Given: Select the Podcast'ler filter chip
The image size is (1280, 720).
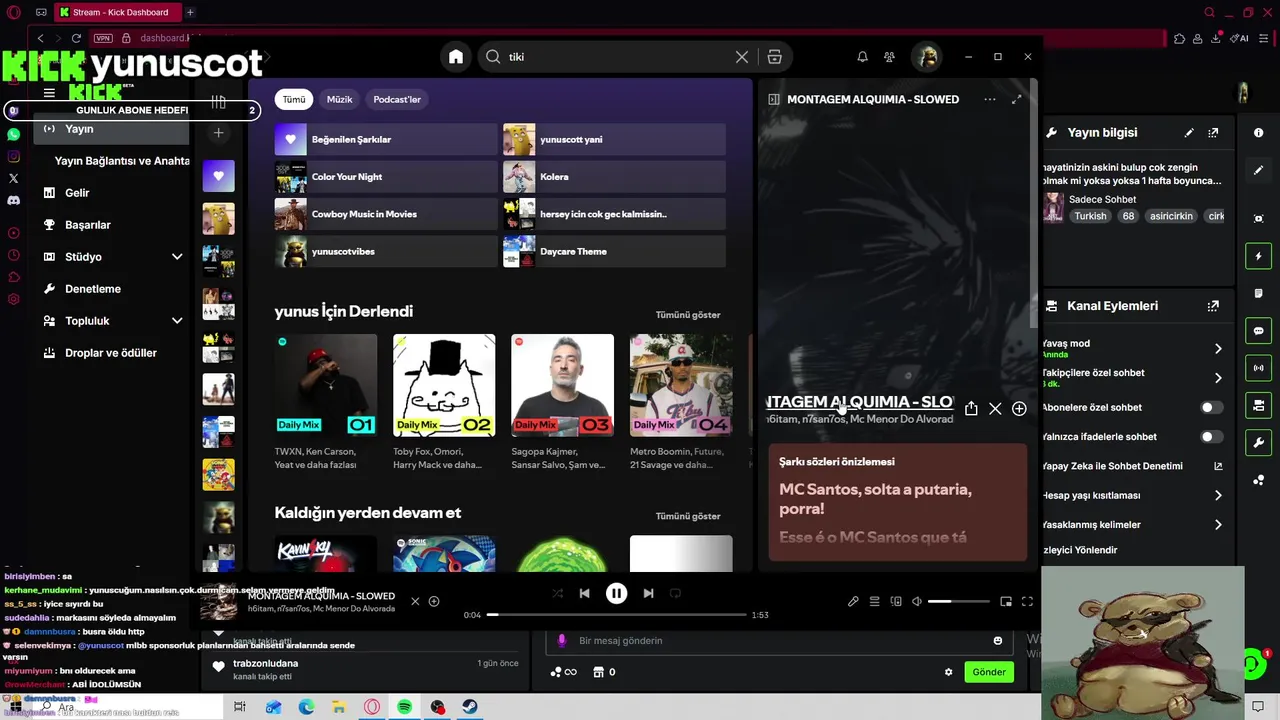Looking at the screenshot, I should tap(397, 99).
